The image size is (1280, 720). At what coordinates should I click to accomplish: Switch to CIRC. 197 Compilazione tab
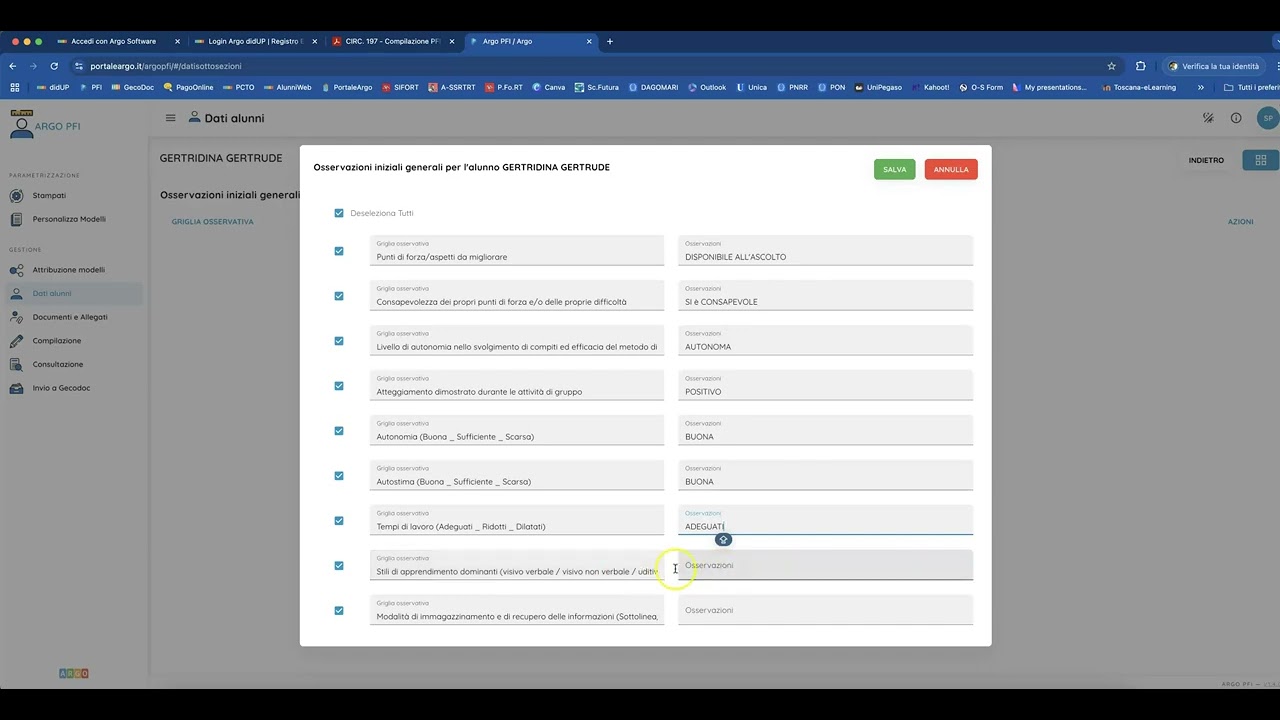[392, 41]
